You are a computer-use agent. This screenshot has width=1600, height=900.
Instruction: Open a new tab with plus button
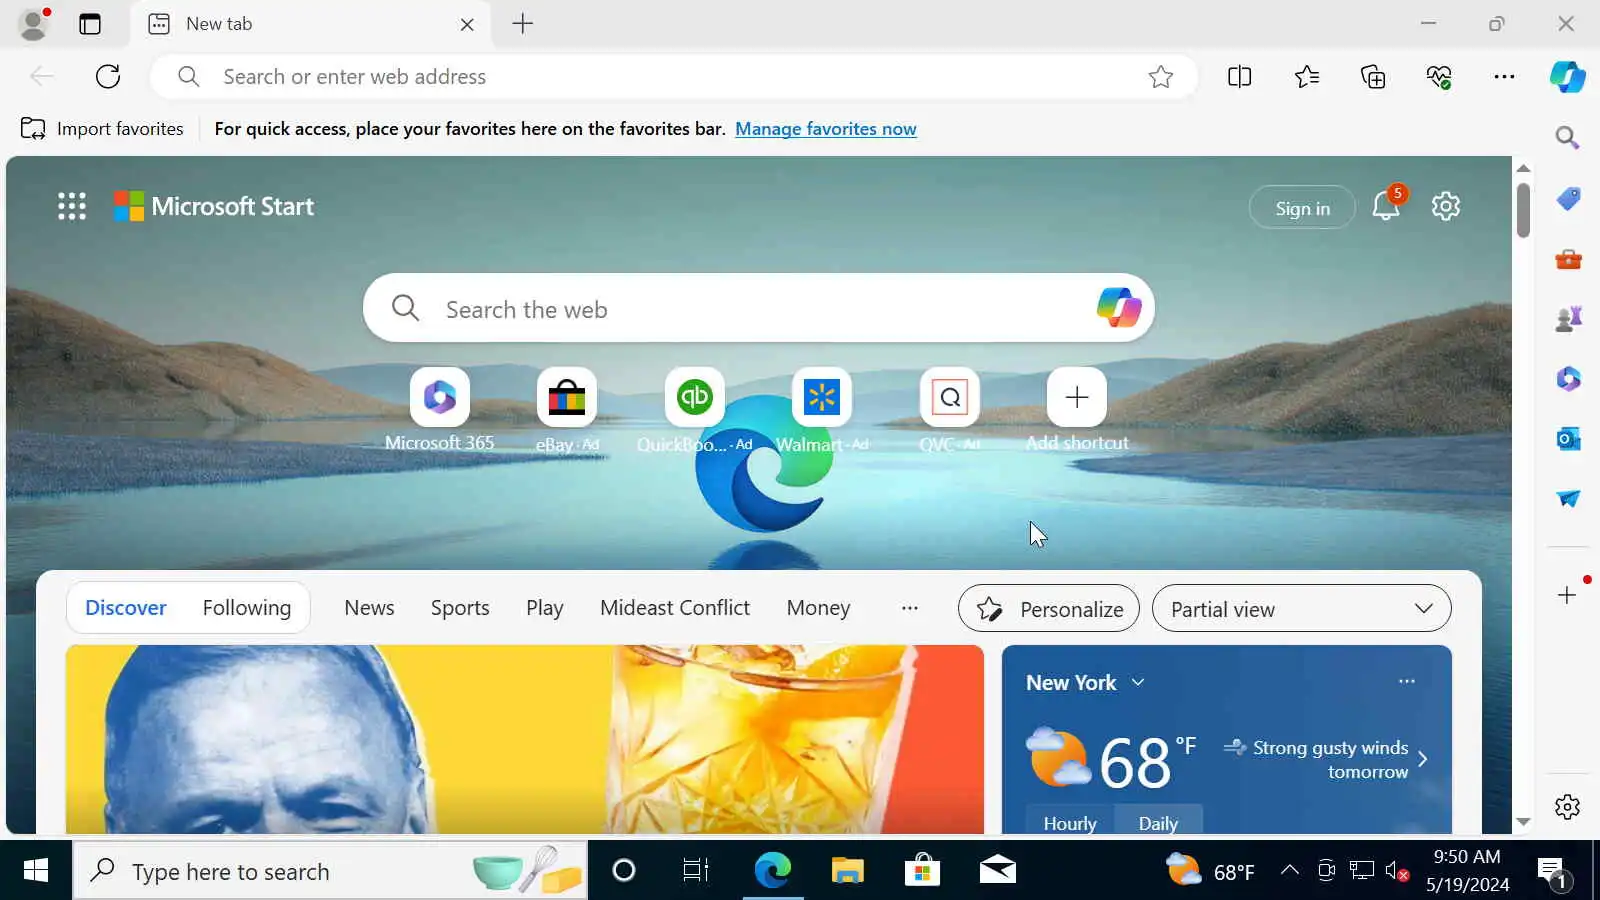pyautogui.click(x=522, y=24)
